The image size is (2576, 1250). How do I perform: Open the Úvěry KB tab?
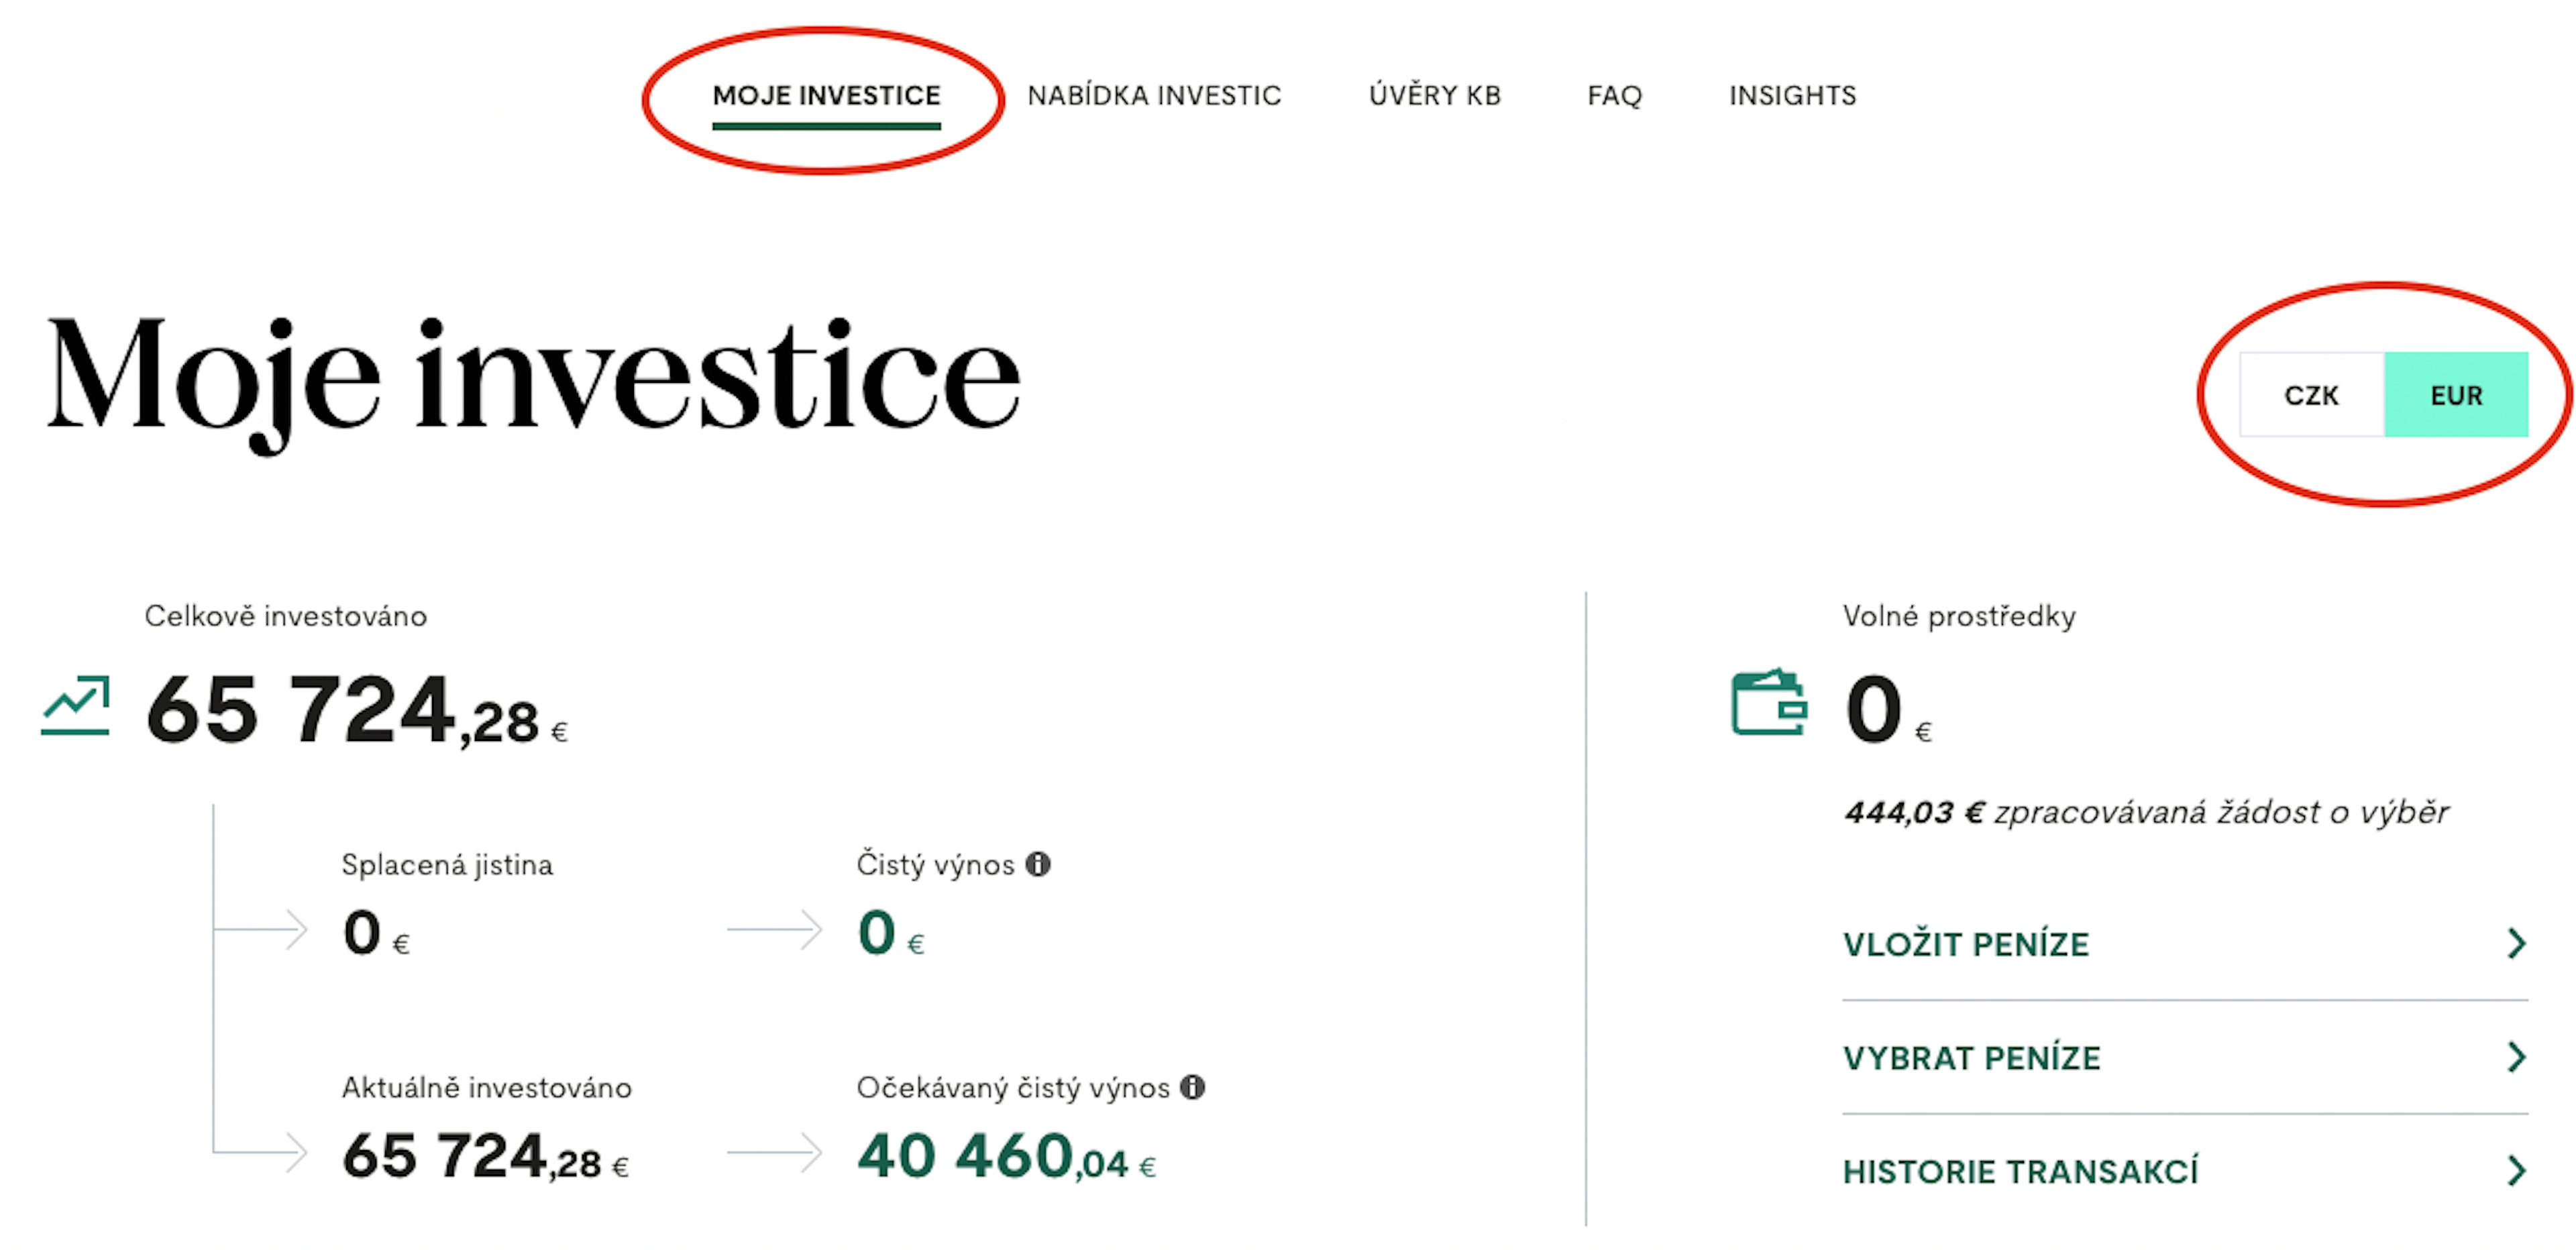(1435, 96)
